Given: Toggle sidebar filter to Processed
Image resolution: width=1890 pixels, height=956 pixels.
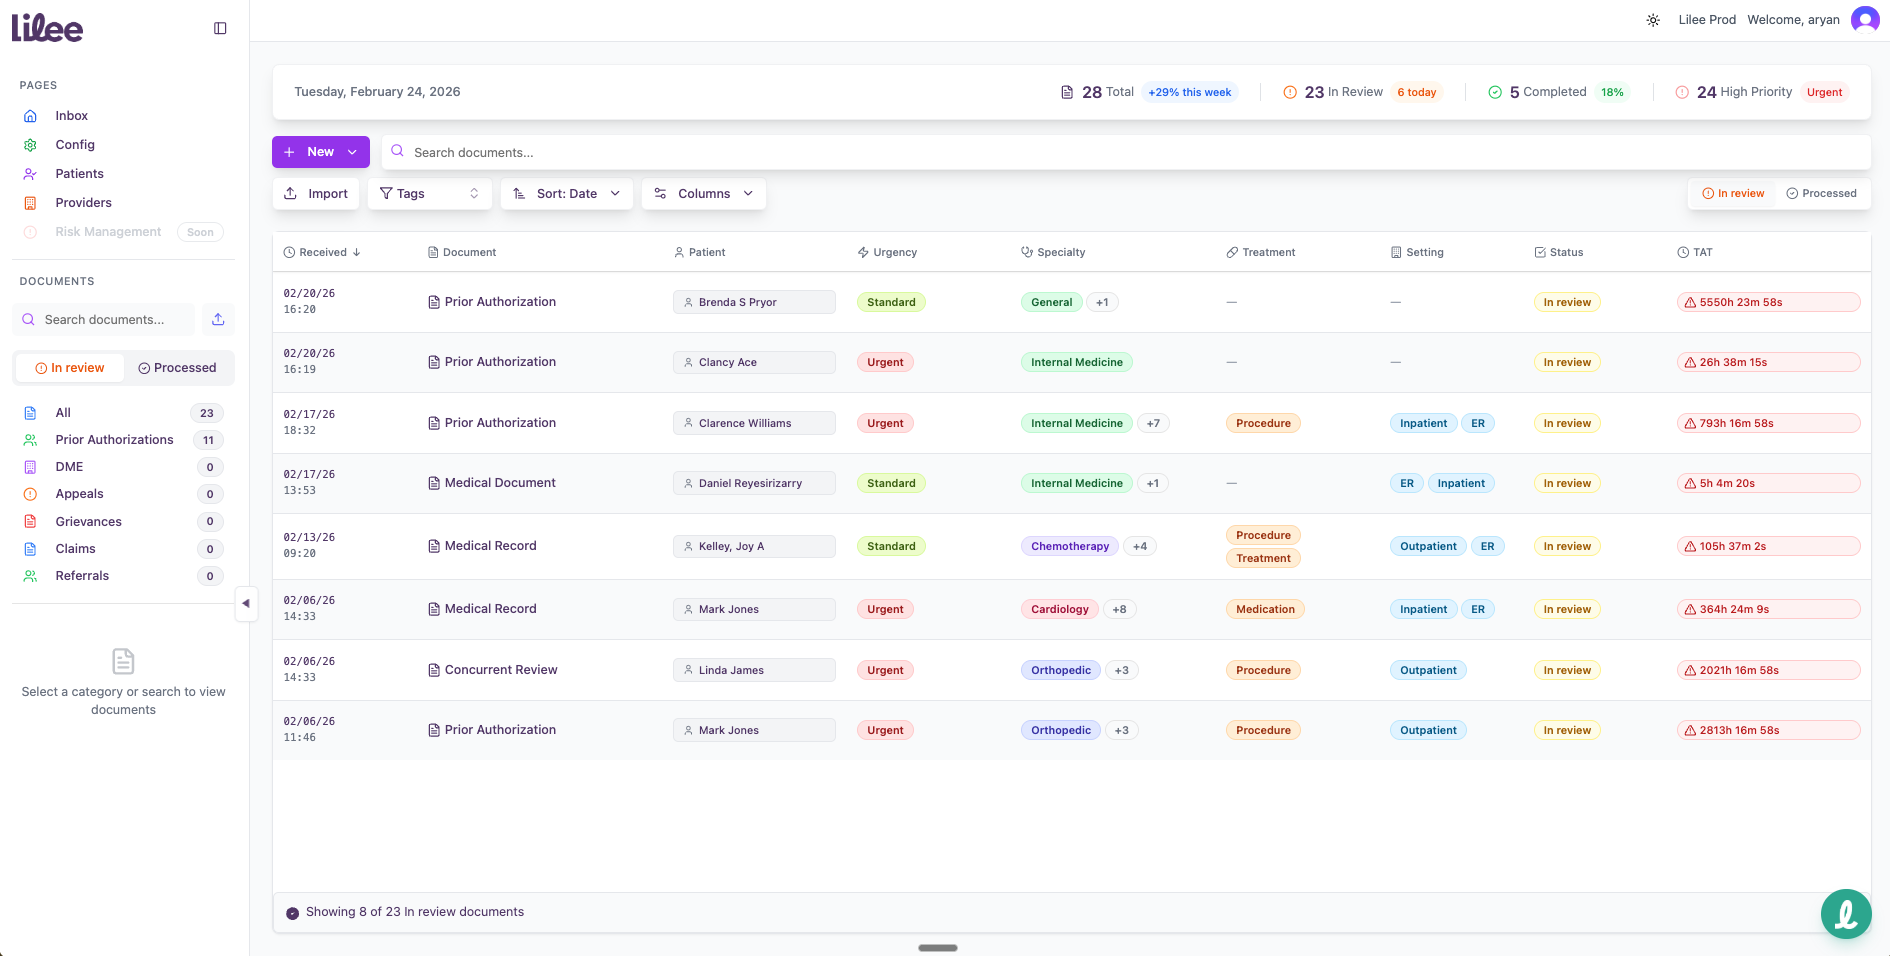Looking at the screenshot, I should pyautogui.click(x=177, y=368).
